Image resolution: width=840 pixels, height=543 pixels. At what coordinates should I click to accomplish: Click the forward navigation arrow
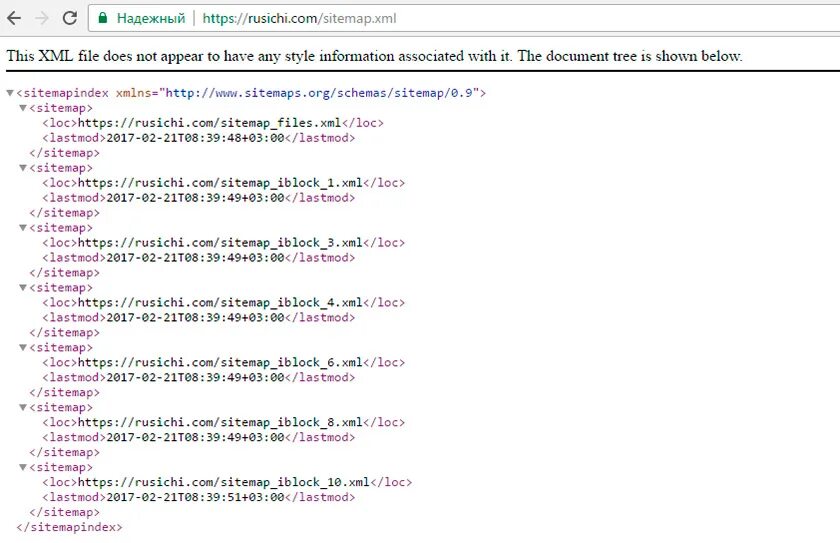(42, 18)
